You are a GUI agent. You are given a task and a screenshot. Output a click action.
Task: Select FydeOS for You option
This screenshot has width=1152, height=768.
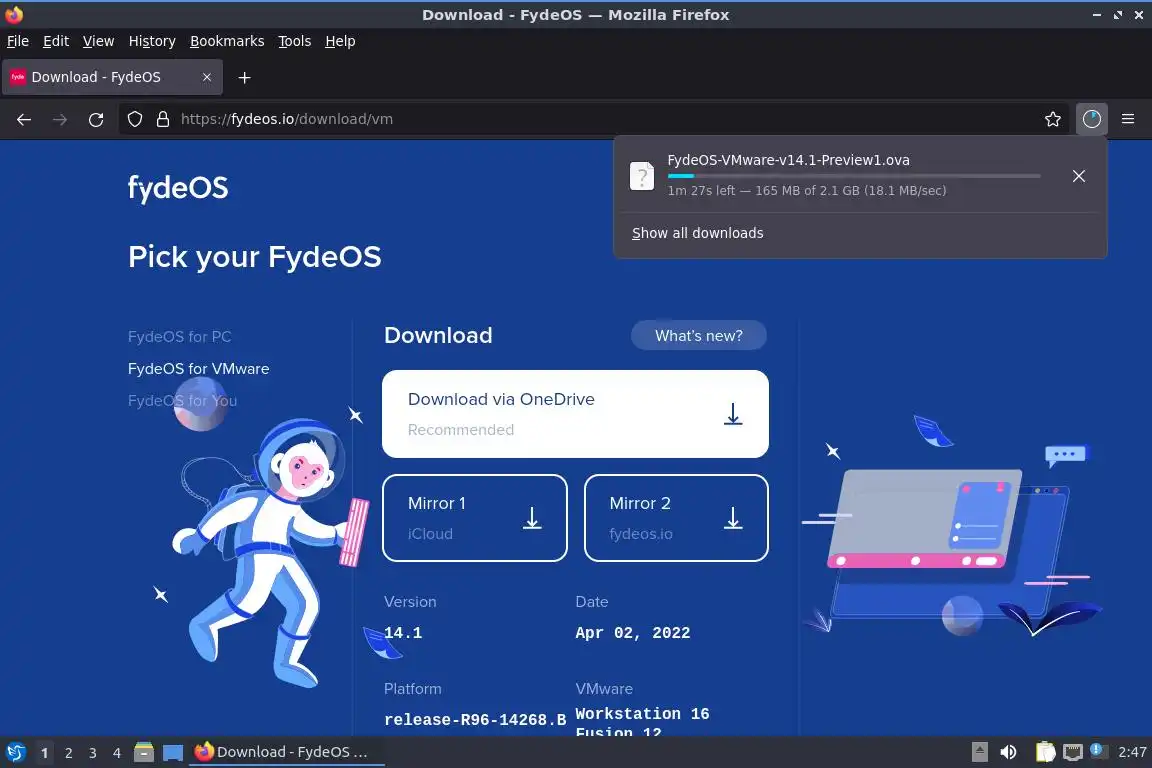pyautogui.click(x=182, y=401)
